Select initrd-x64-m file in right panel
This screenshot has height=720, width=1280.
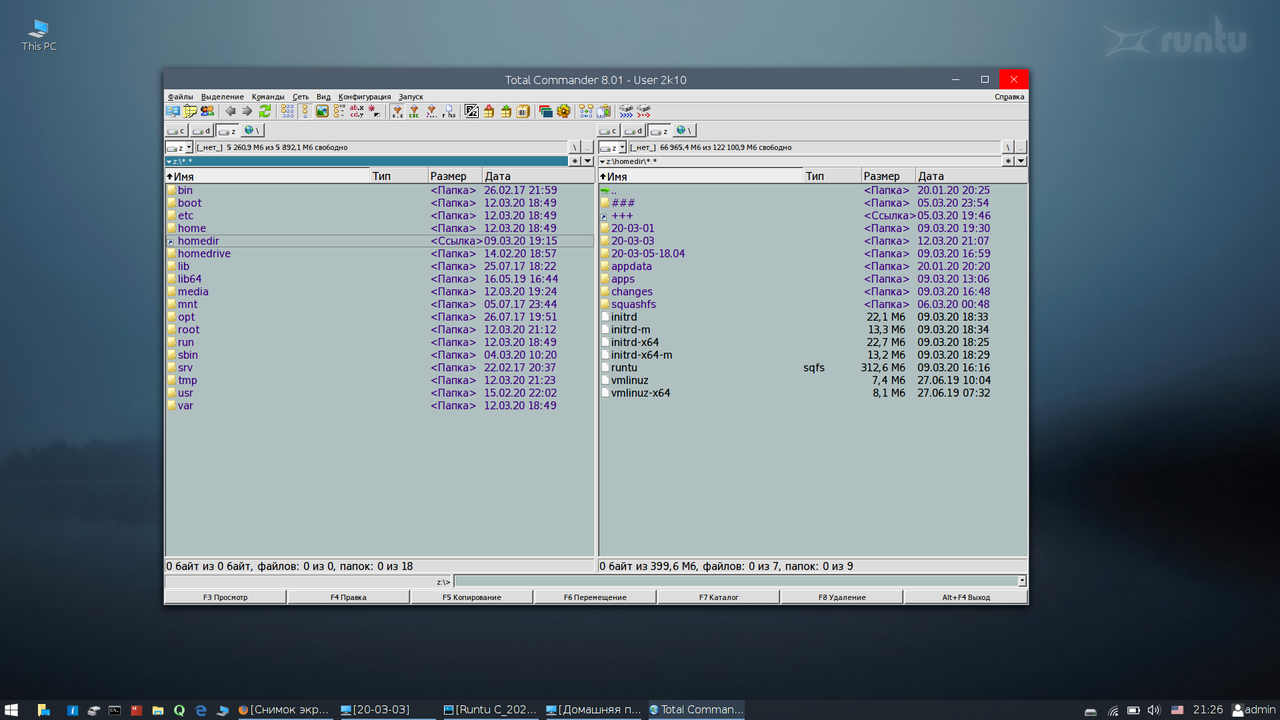point(813,355)
